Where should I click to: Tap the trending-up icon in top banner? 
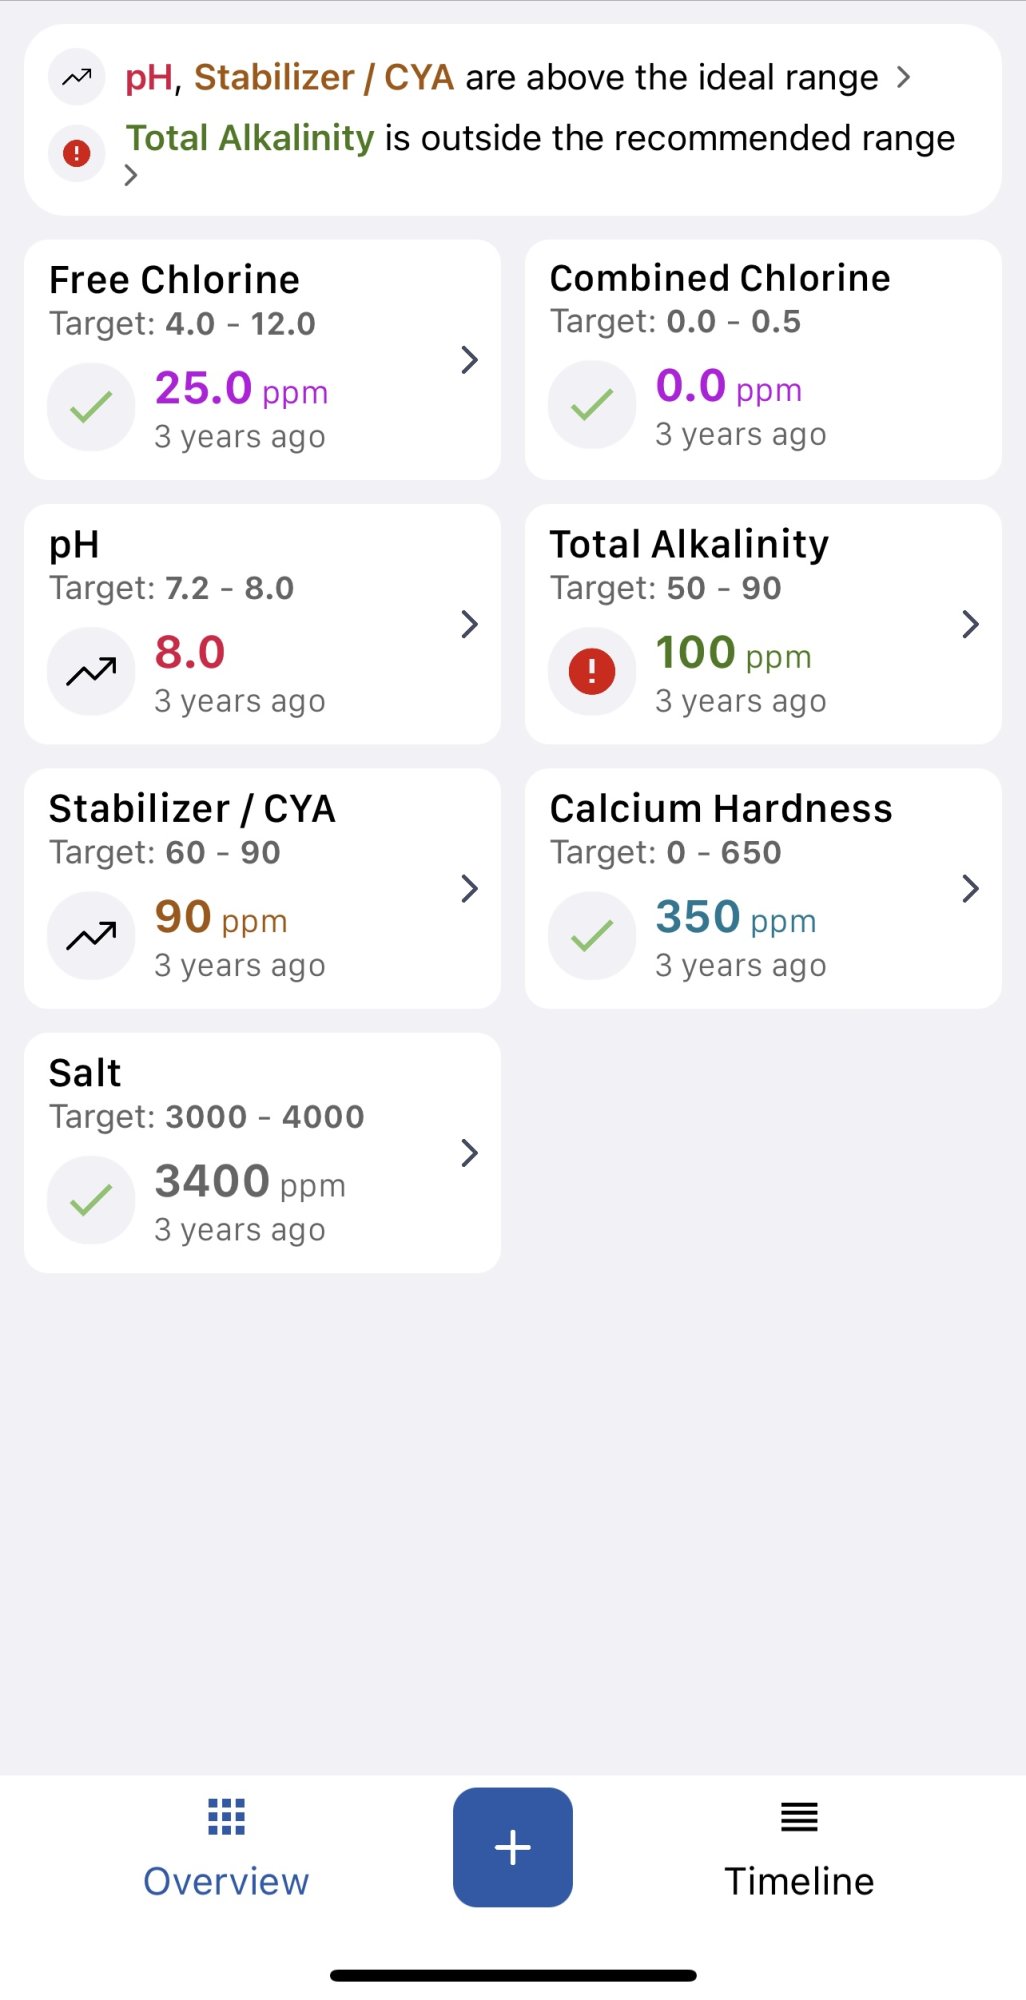(x=77, y=77)
